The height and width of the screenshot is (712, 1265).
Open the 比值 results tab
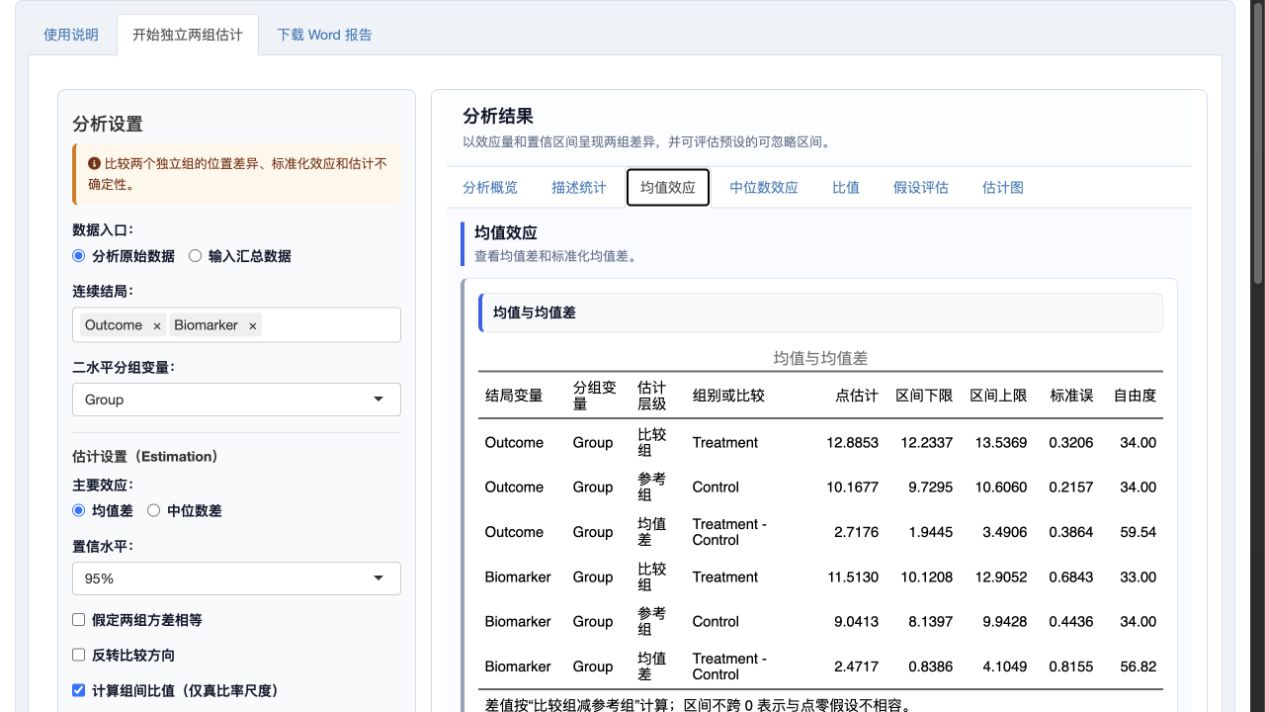(846, 187)
